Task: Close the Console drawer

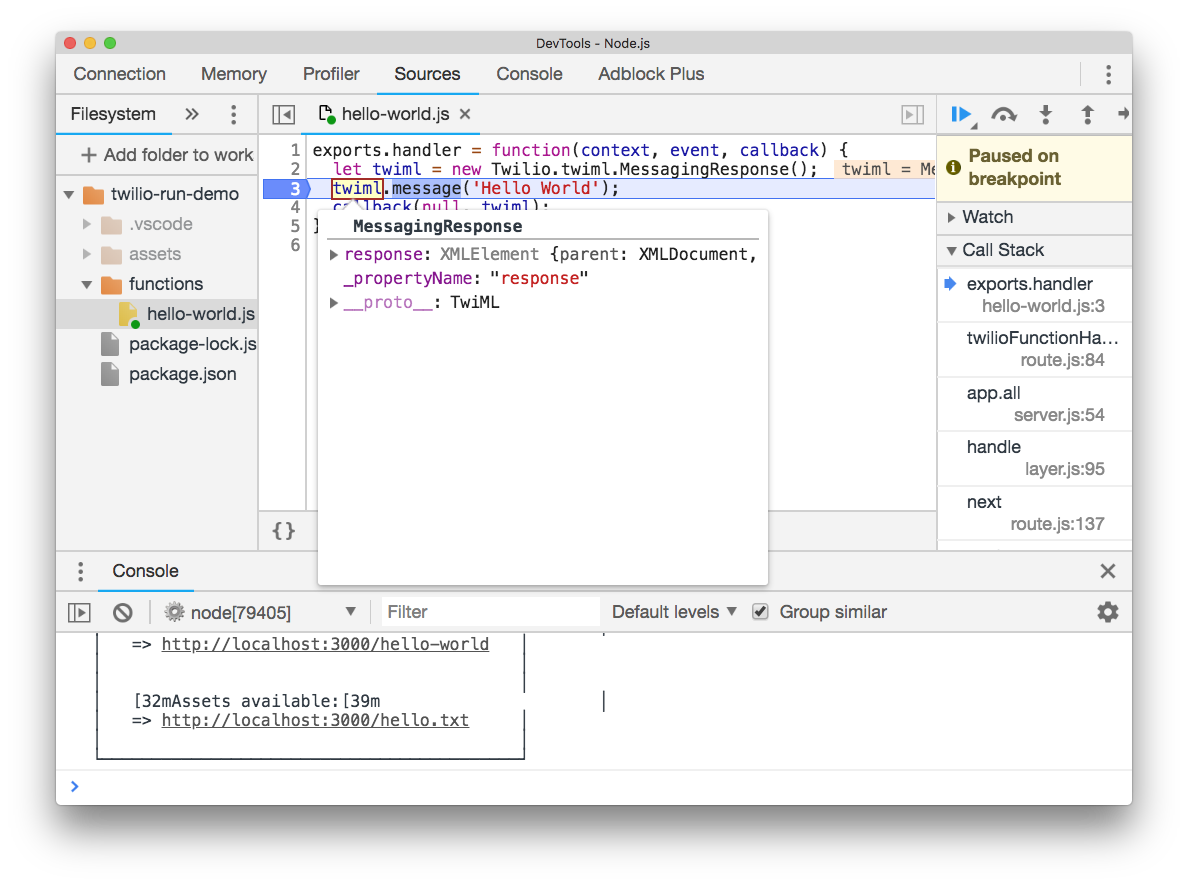Action: tap(1108, 571)
